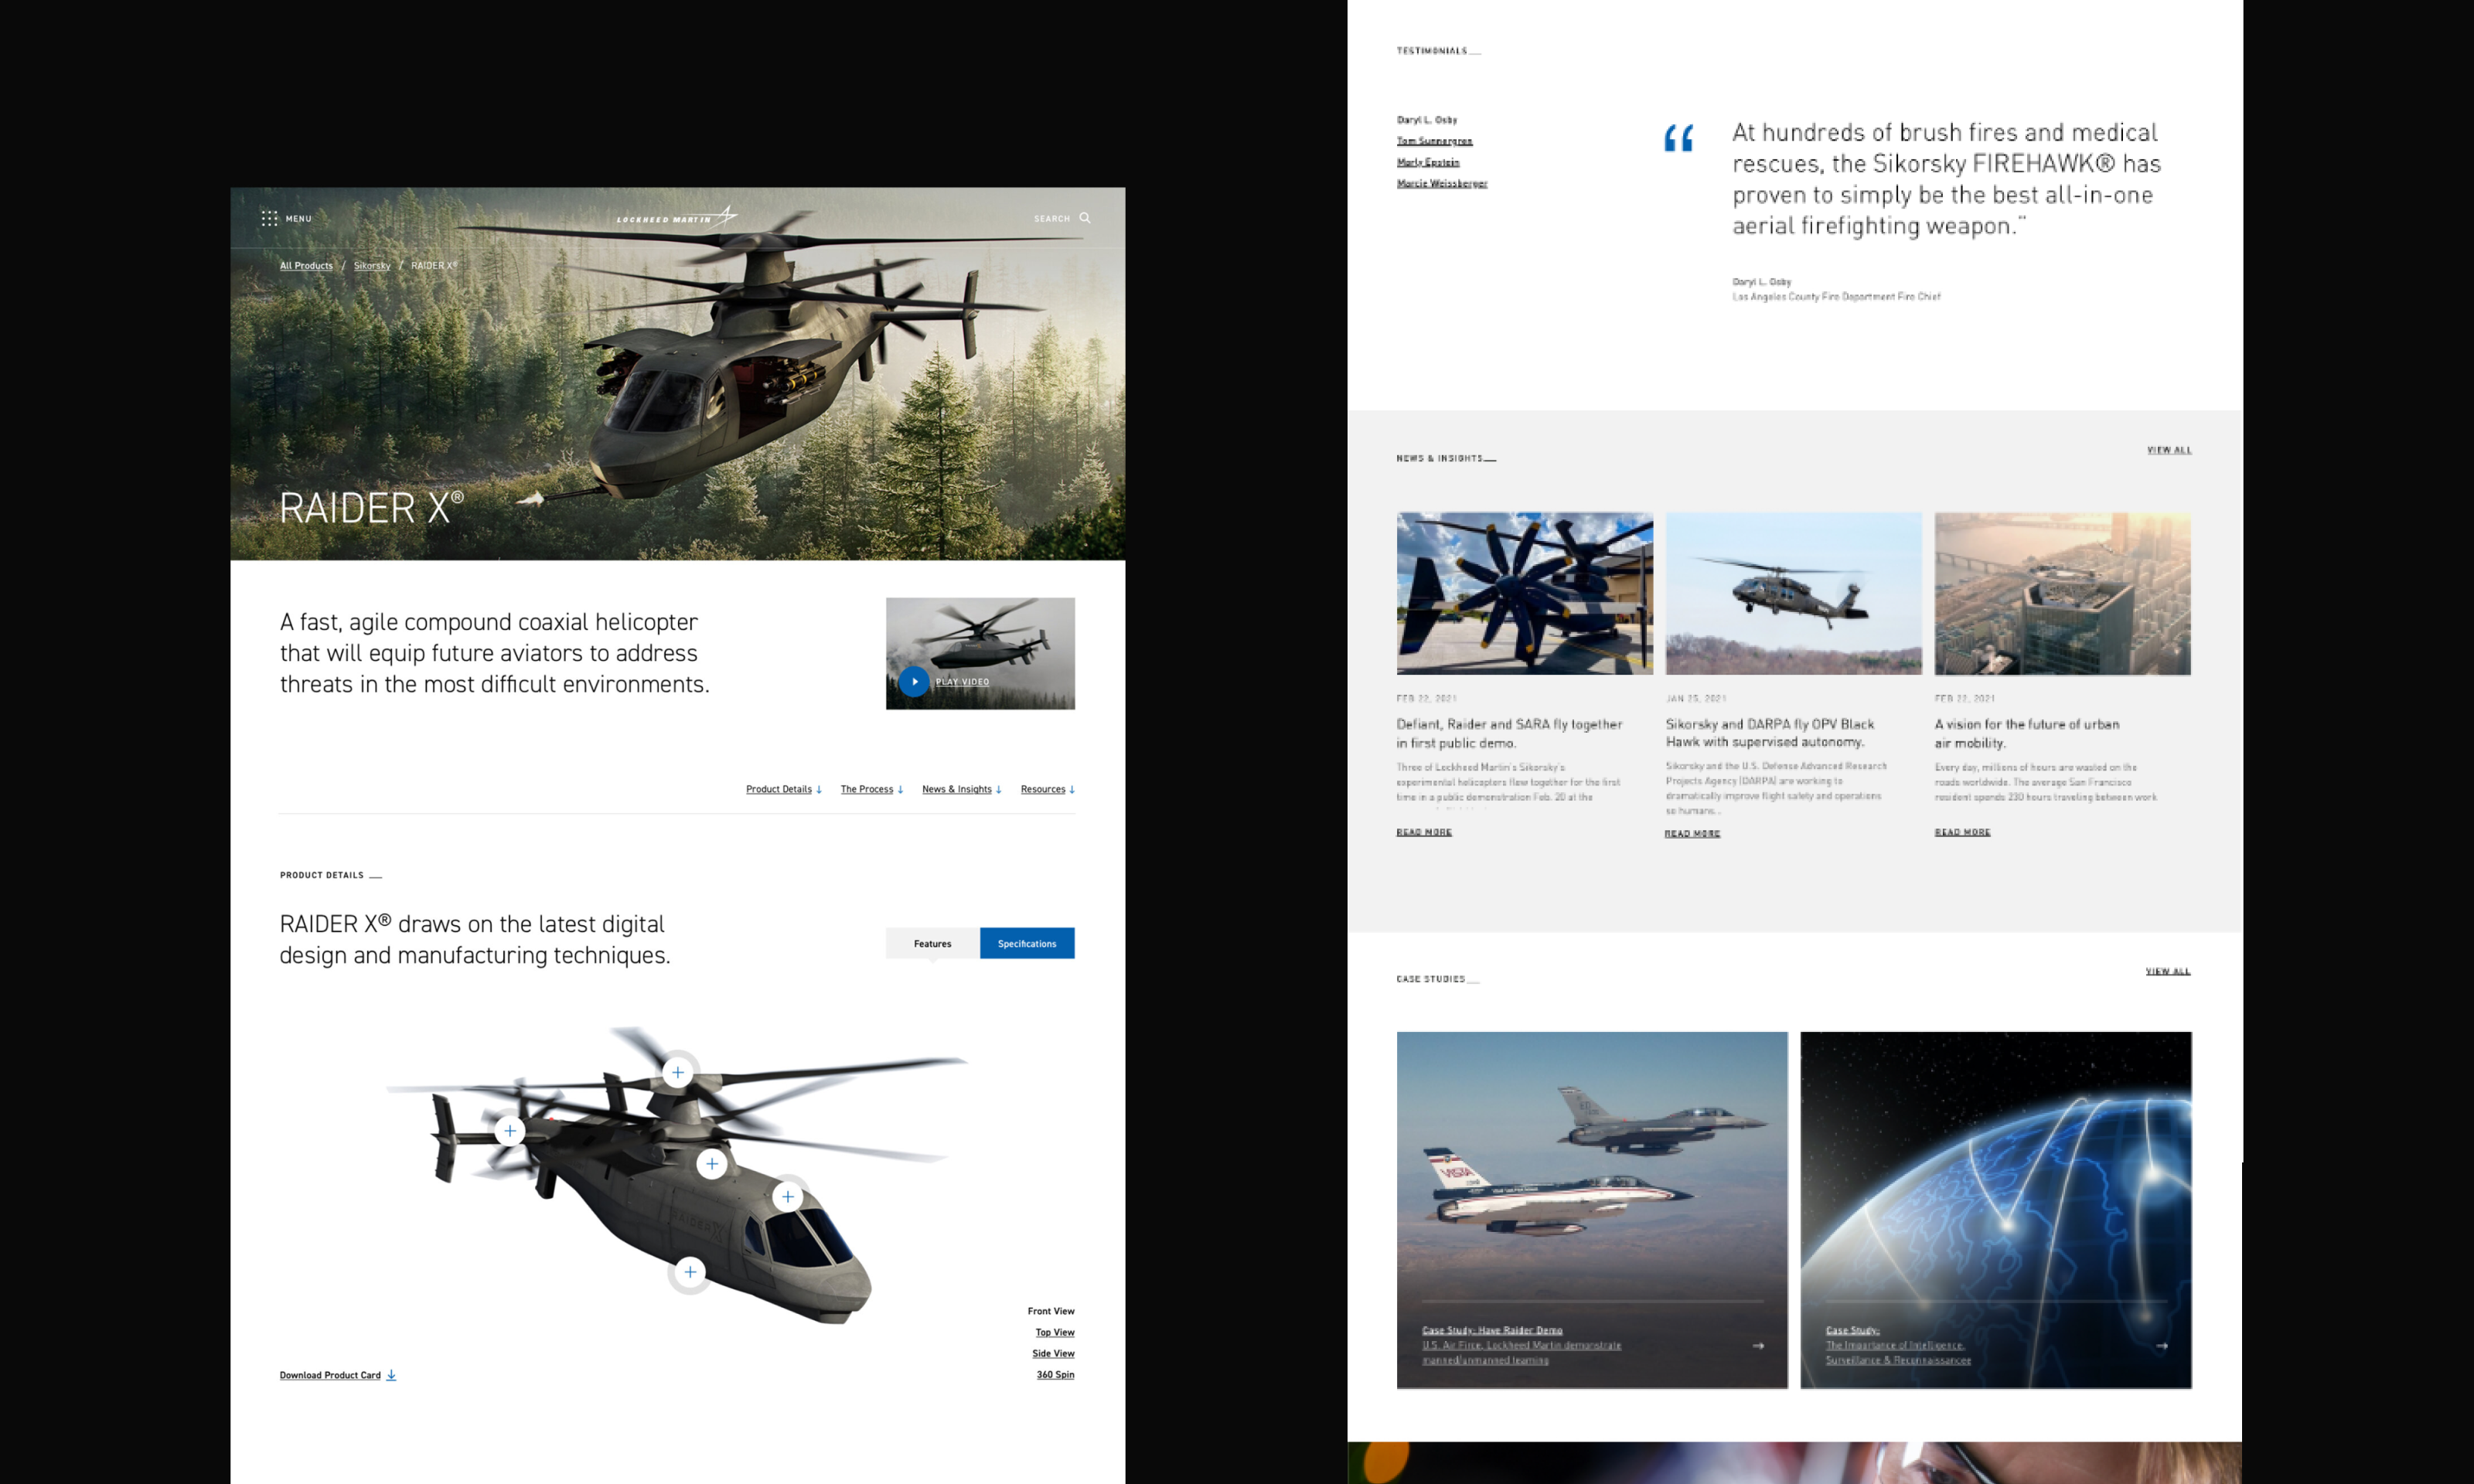
Task: Click the 'JAN 25, 2021' article date
Action: click(1696, 698)
